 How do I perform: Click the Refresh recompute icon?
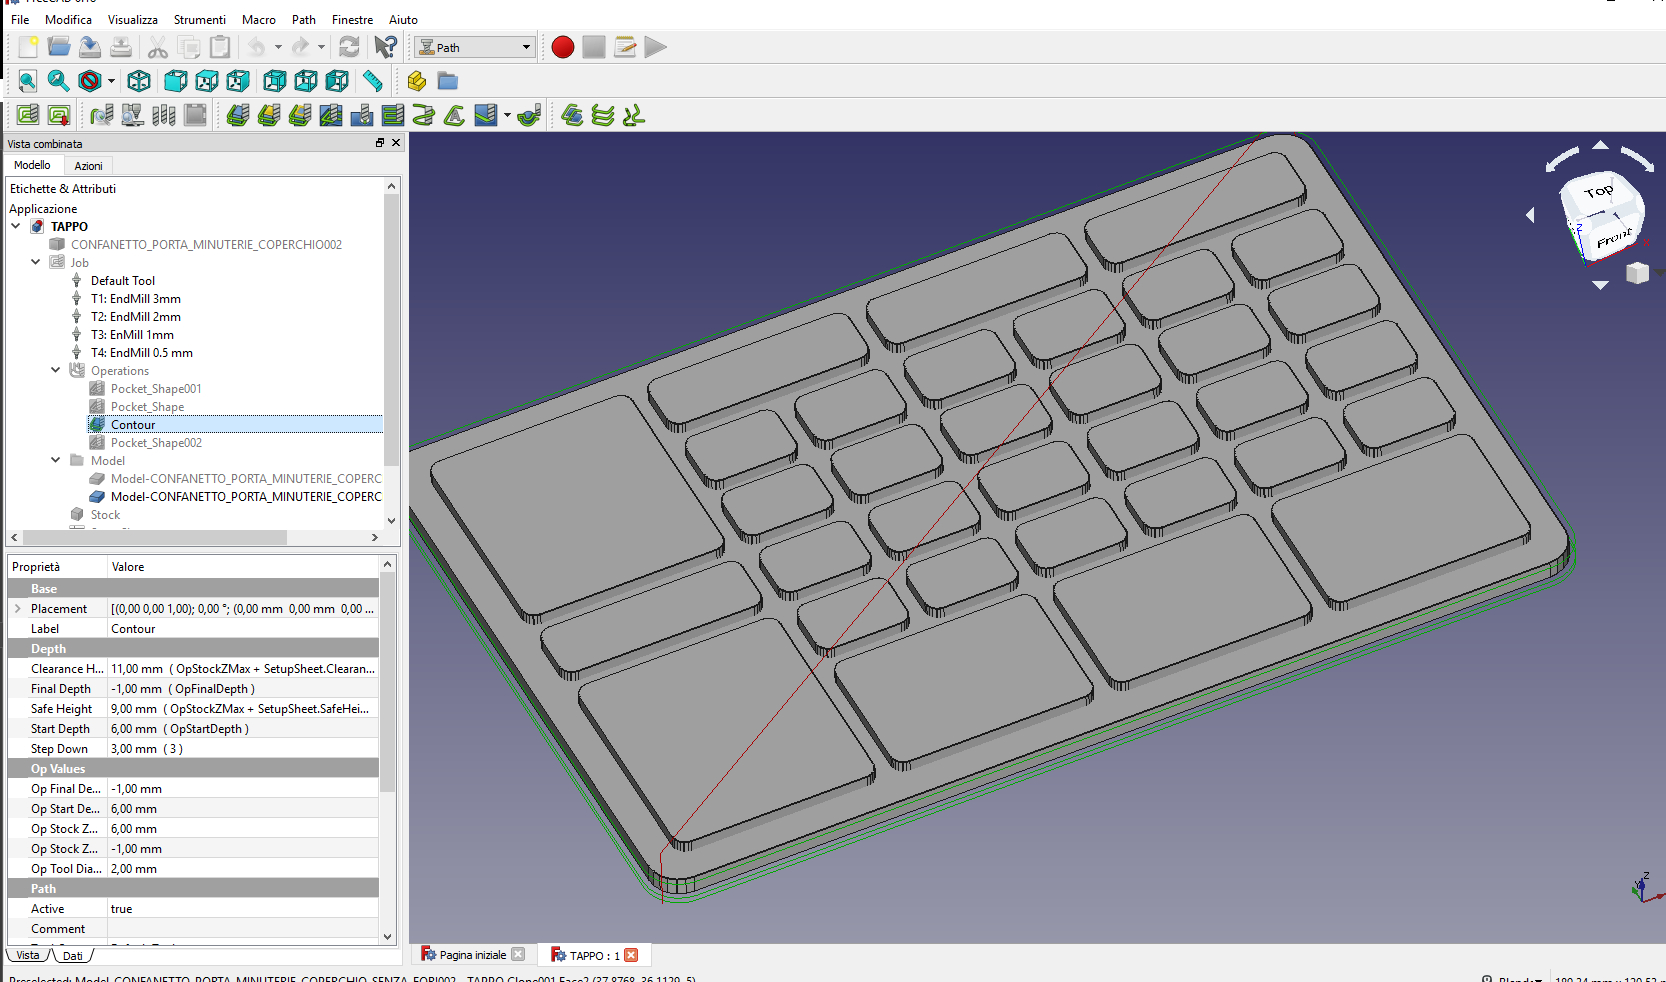349,47
